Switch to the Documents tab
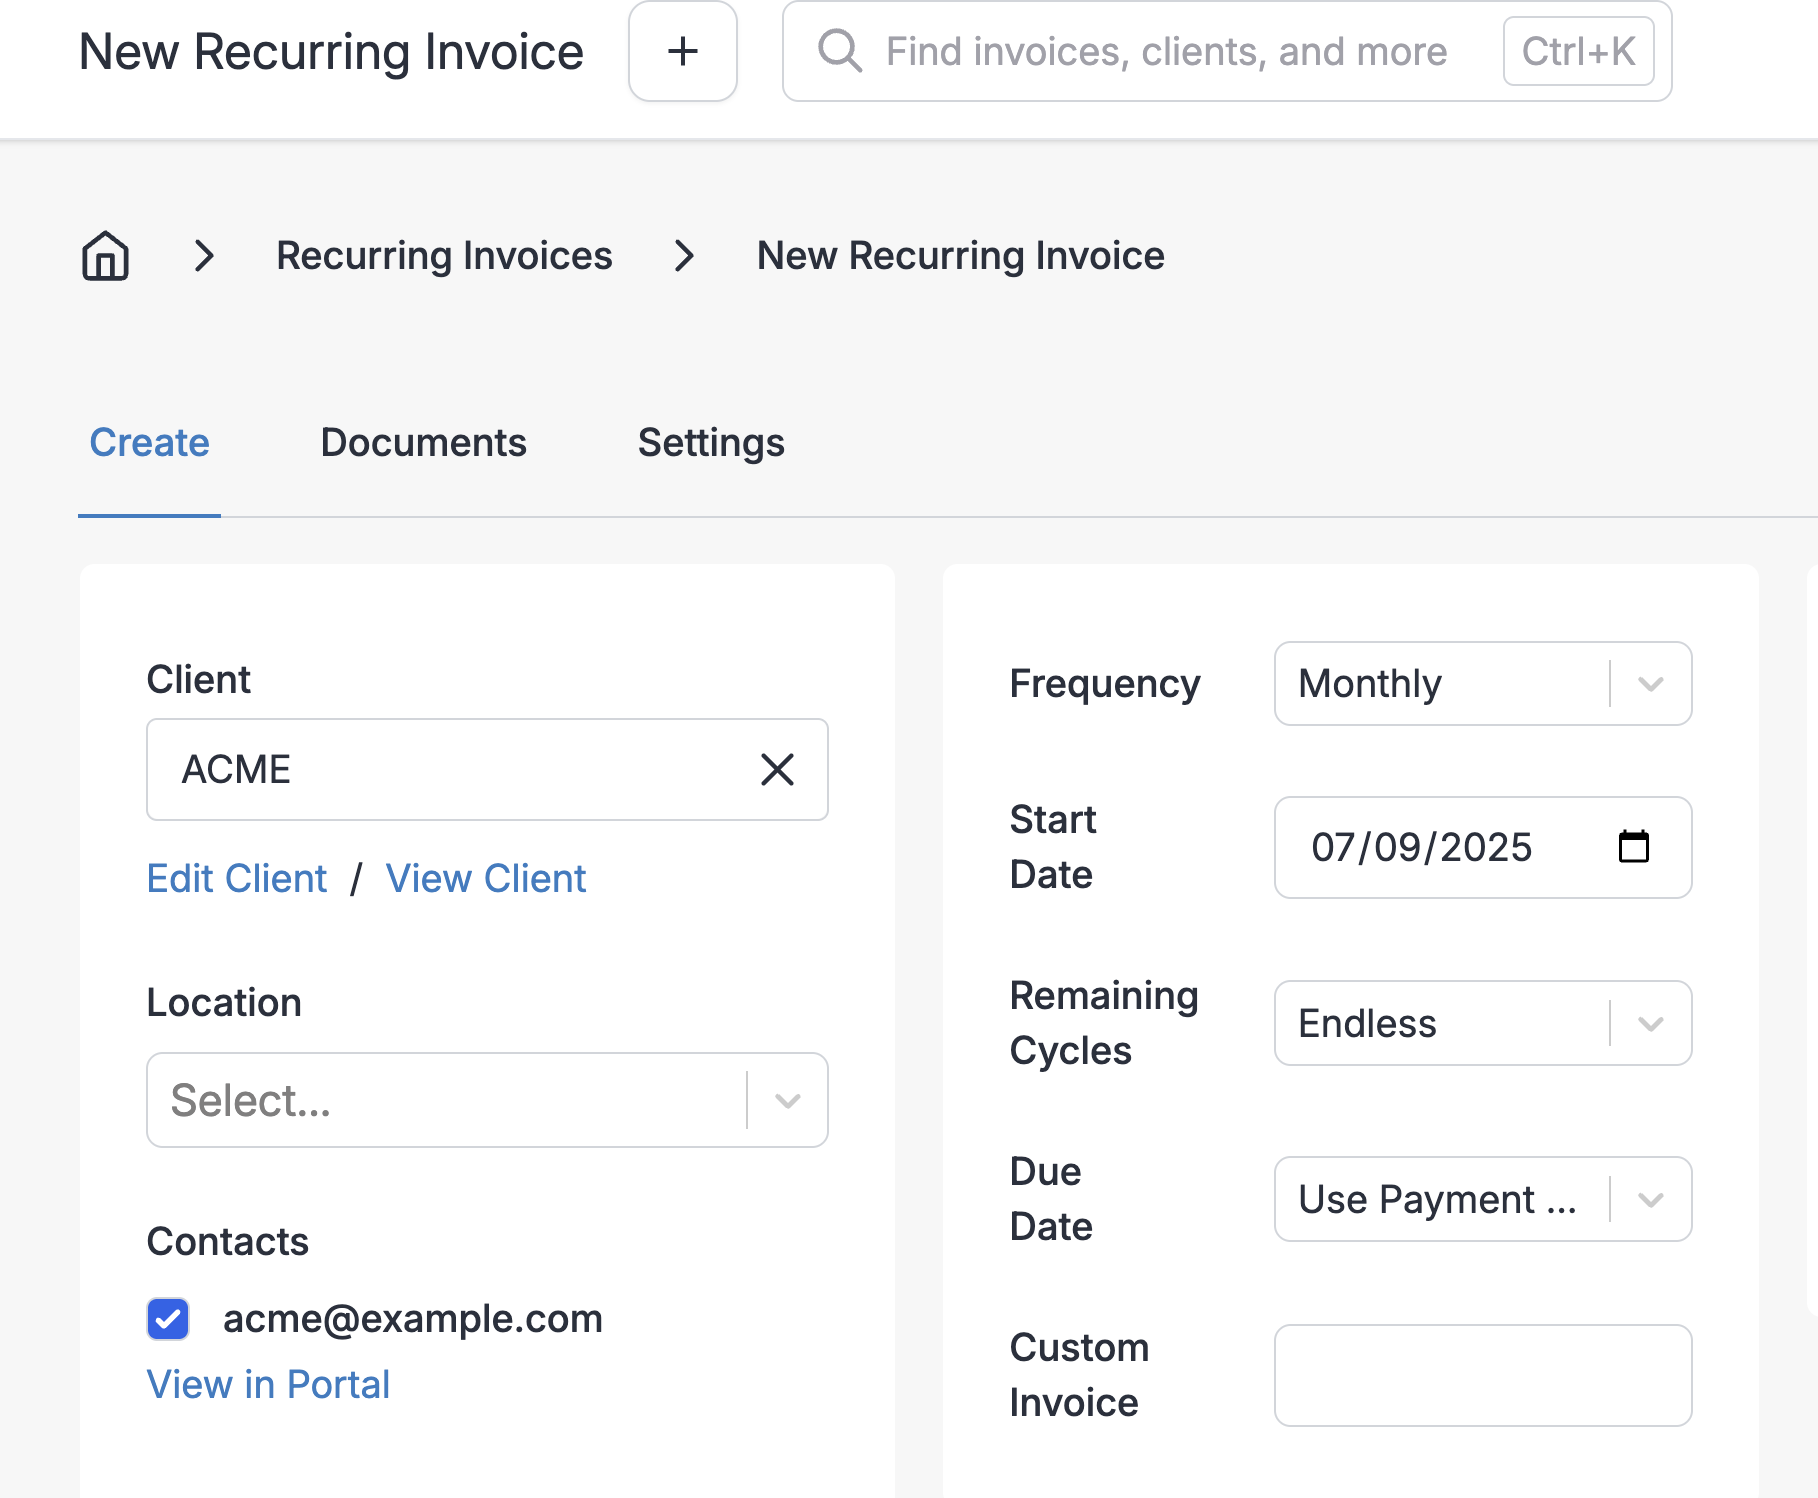1818x1498 pixels. point(423,443)
